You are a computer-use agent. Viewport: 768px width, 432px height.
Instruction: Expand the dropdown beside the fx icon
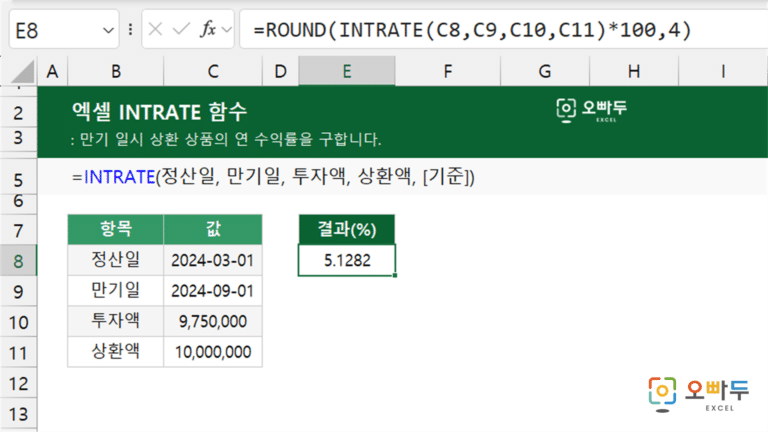[226, 30]
